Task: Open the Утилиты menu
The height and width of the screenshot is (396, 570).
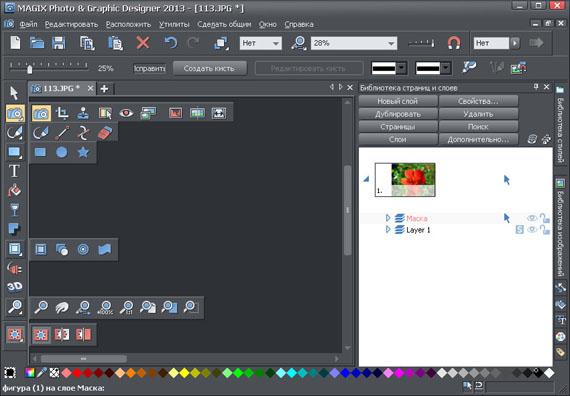Action: [x=174, y=24]
